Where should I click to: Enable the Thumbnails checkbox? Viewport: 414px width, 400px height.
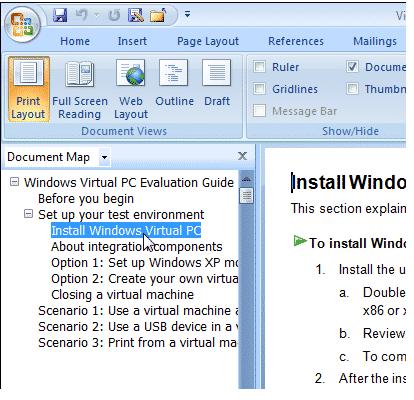click(352, 89)
